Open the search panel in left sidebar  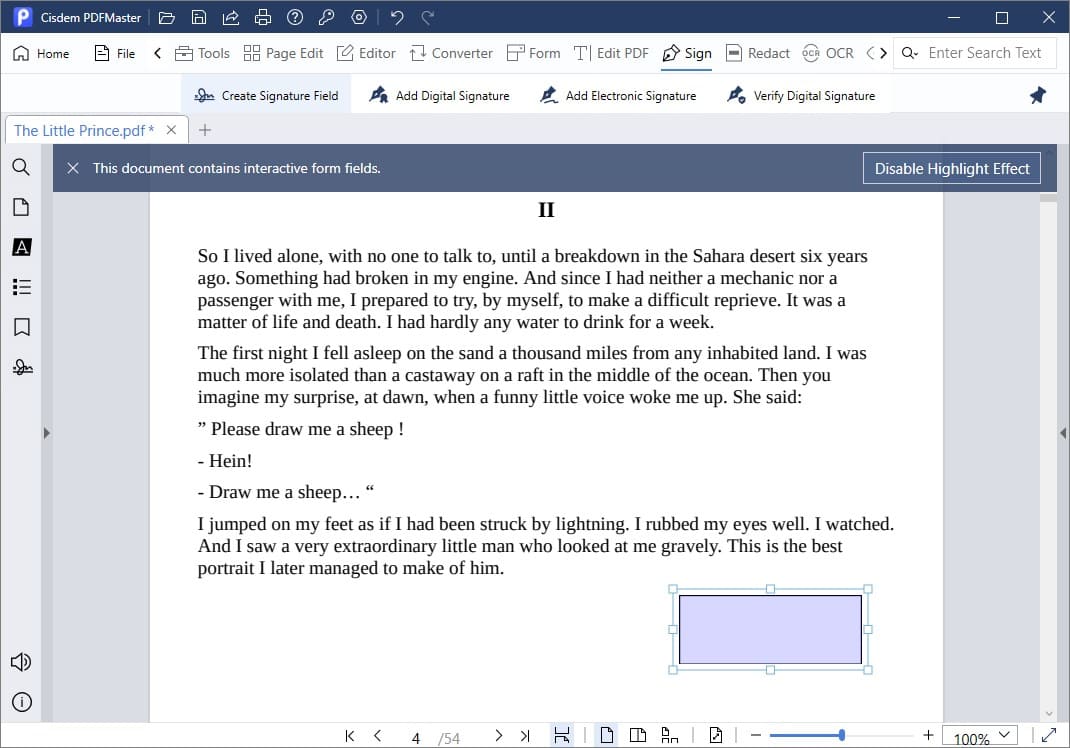tap(21, 167)
